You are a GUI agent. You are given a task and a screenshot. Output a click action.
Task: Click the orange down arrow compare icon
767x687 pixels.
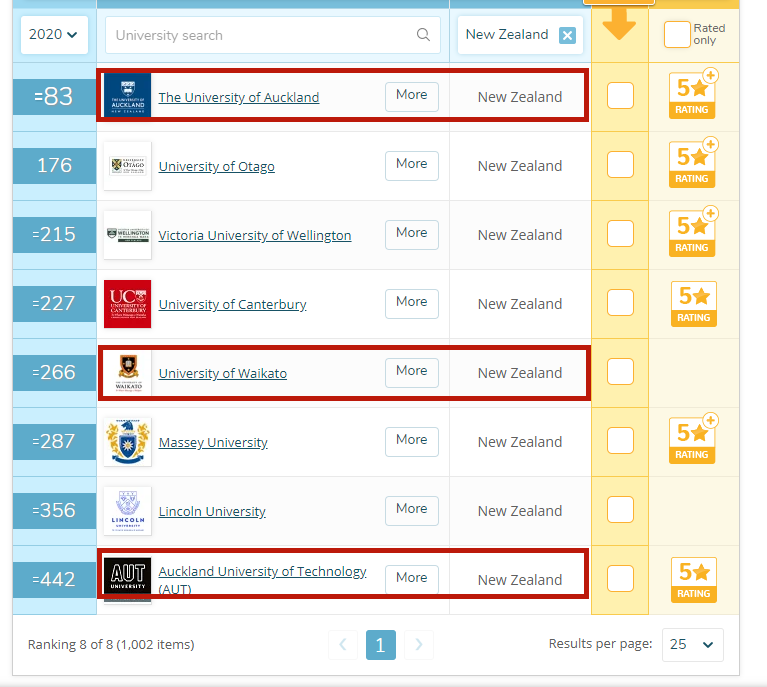(619, 23)
